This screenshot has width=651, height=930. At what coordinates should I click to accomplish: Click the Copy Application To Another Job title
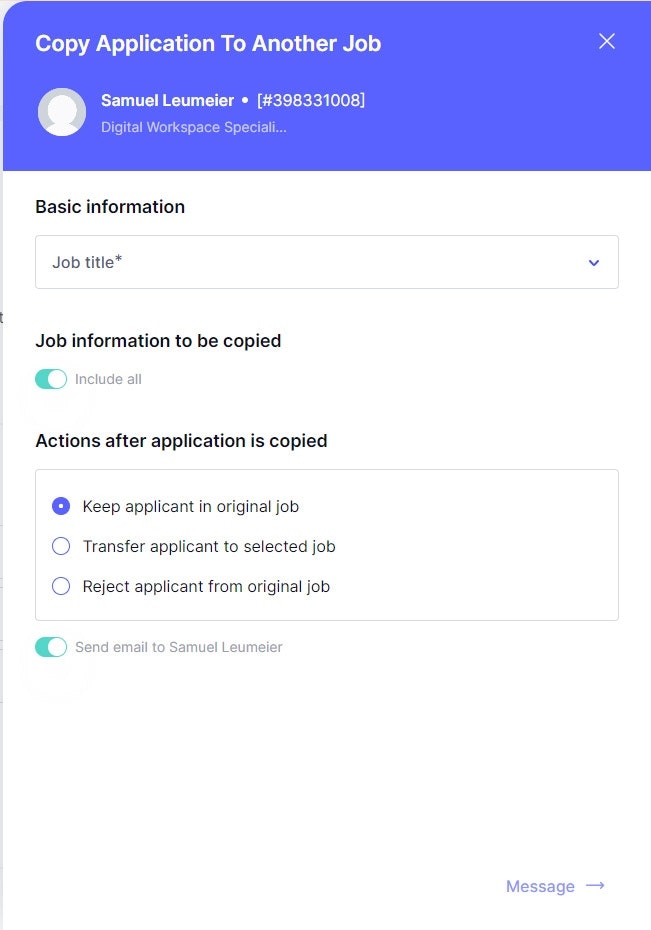click(208, 44)
